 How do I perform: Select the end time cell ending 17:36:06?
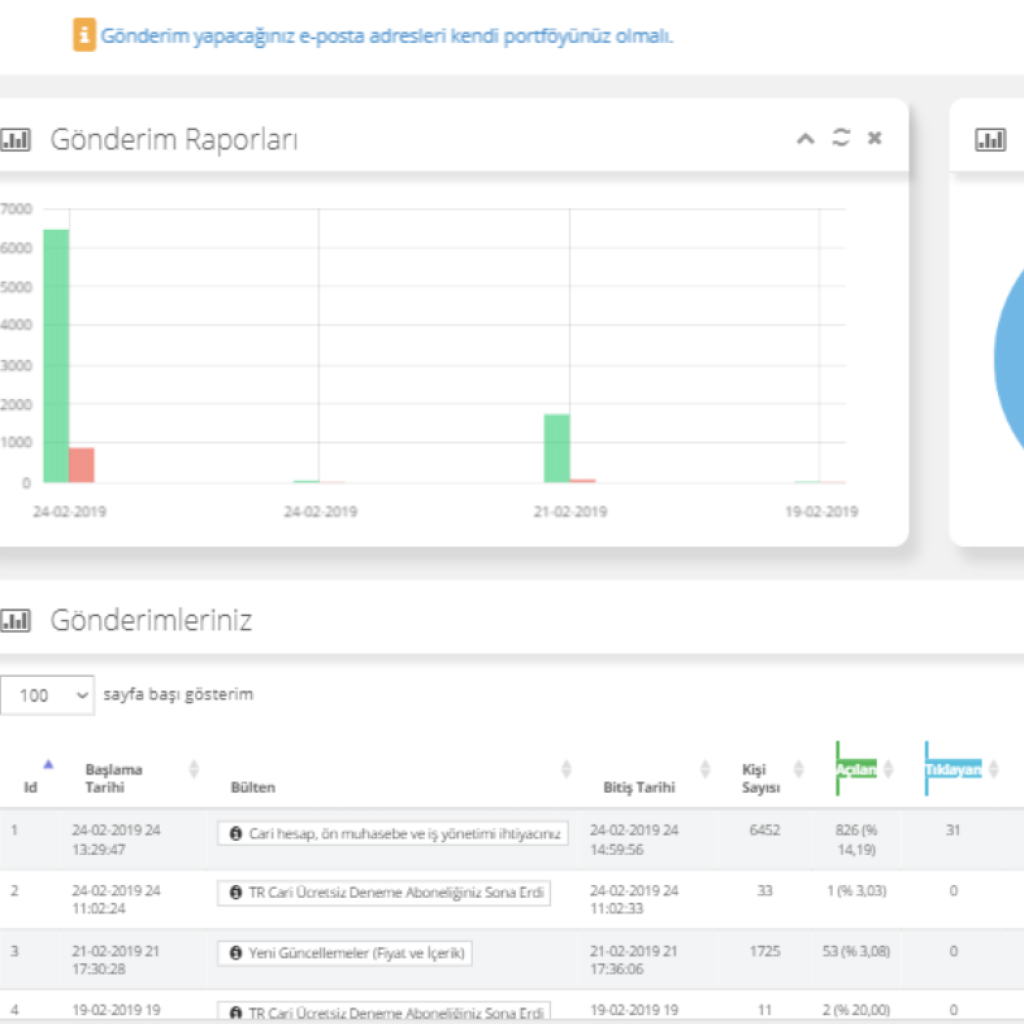[633, 960]
